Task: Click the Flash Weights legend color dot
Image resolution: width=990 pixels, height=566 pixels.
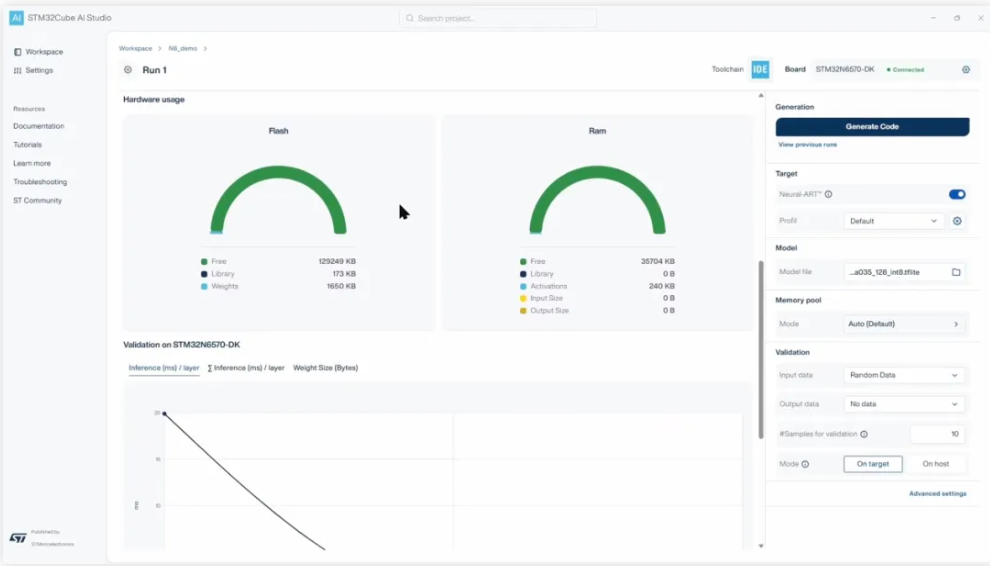Action: [x=204, y=286]
